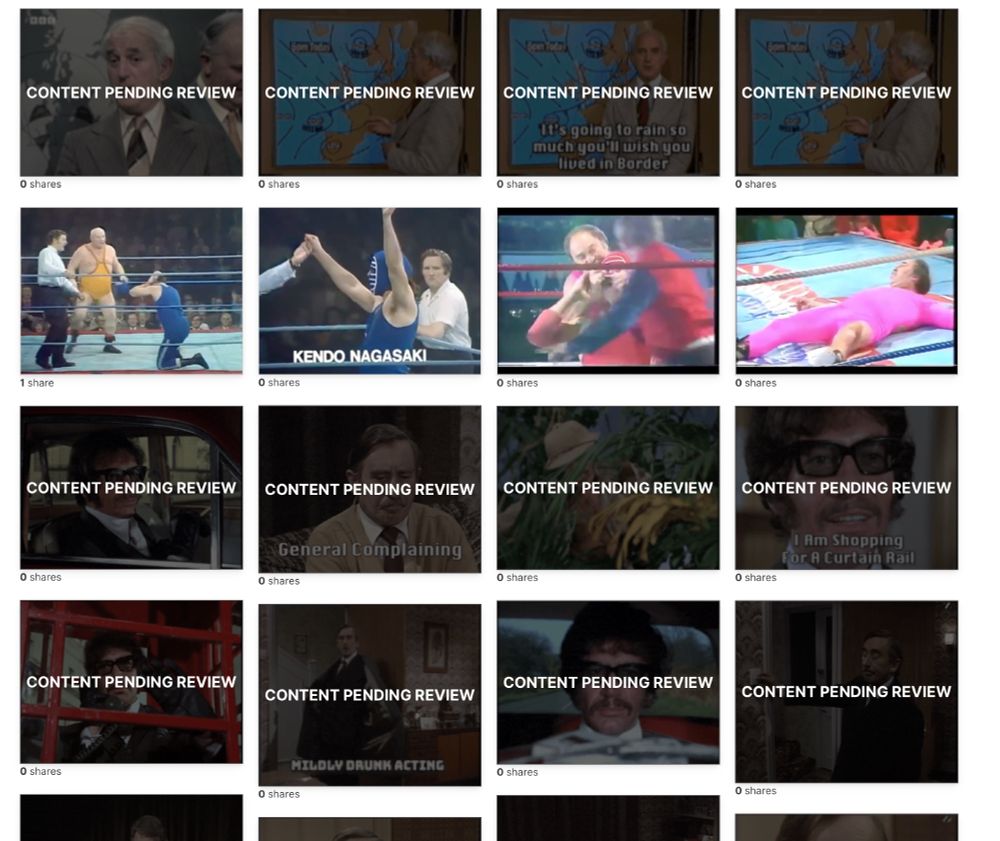Open the Kendo Nagasaki wrestling GIF
Screen dimensions: 1000x841
tap(370, 290)
